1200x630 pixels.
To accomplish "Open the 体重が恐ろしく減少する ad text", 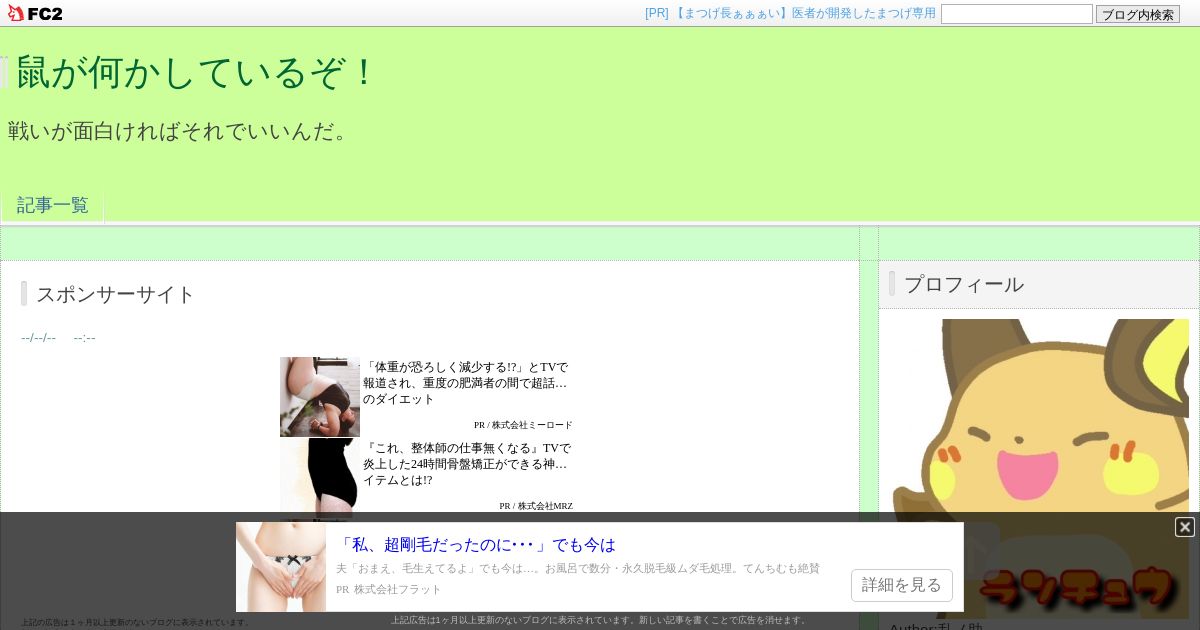I will pyautogui.click(x=466, y=383).
